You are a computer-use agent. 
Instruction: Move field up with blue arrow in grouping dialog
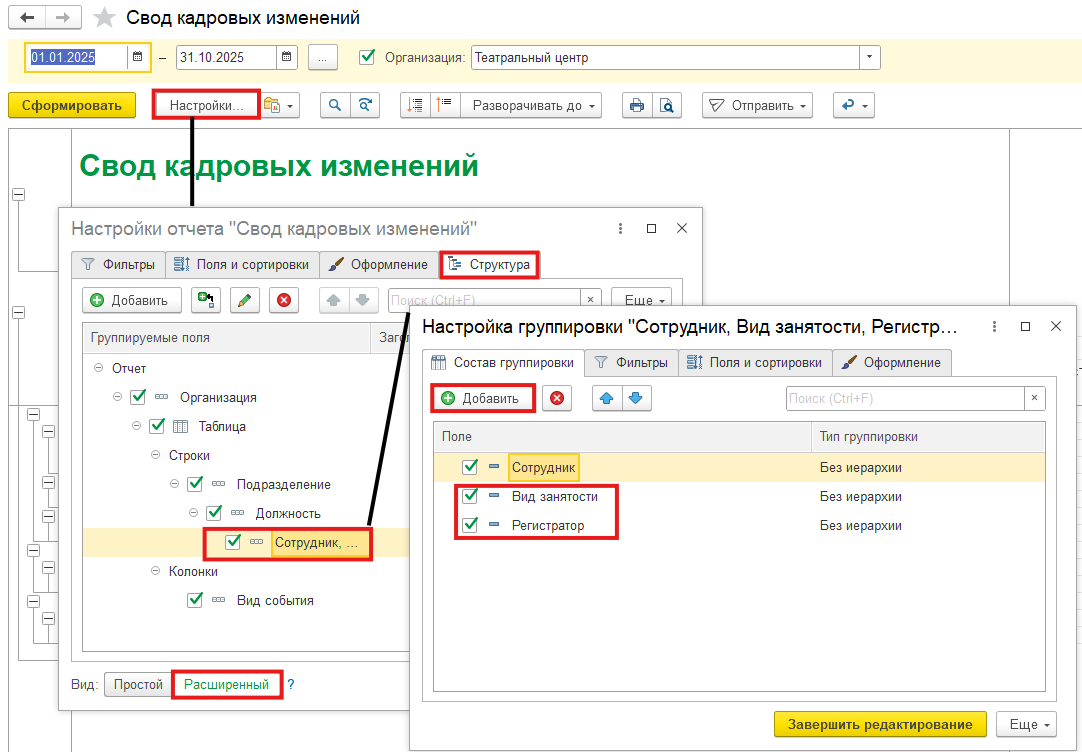pos(607,398)
